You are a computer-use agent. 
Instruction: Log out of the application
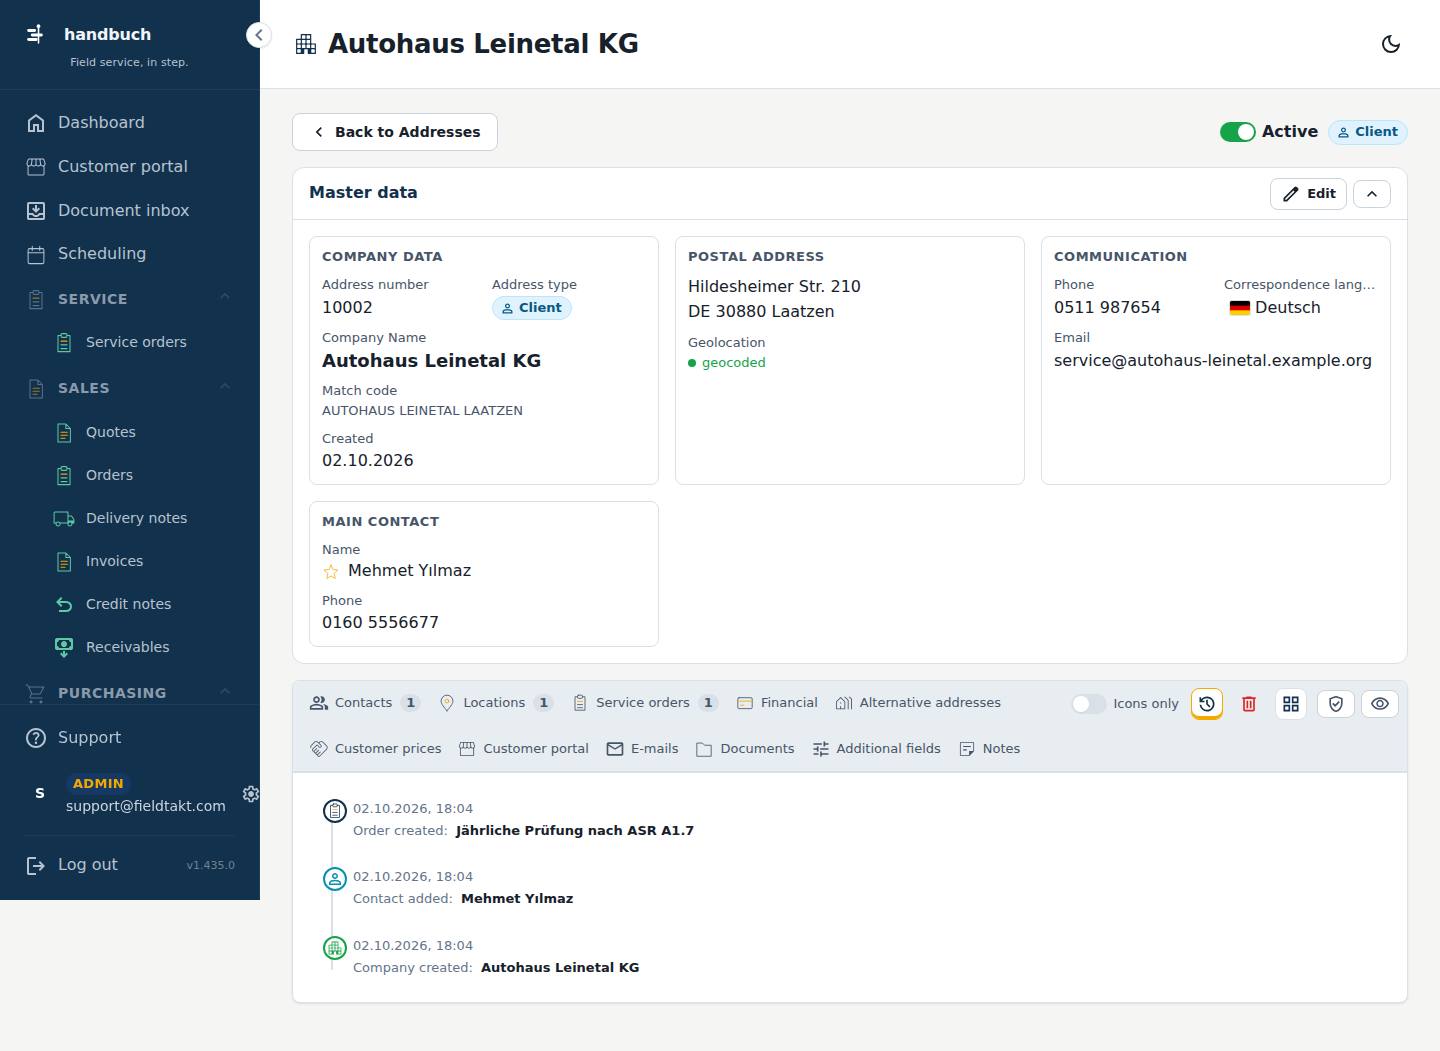pyautogui.click(x=72, y=865)
